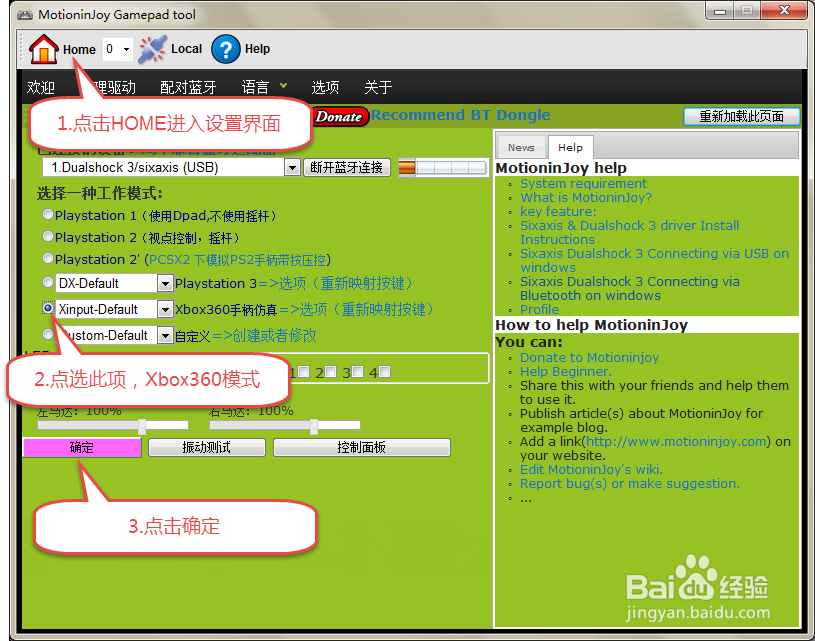Select the Custom-Default radio button
This screenshot has width=815, height=641.
tap(48, 334)
